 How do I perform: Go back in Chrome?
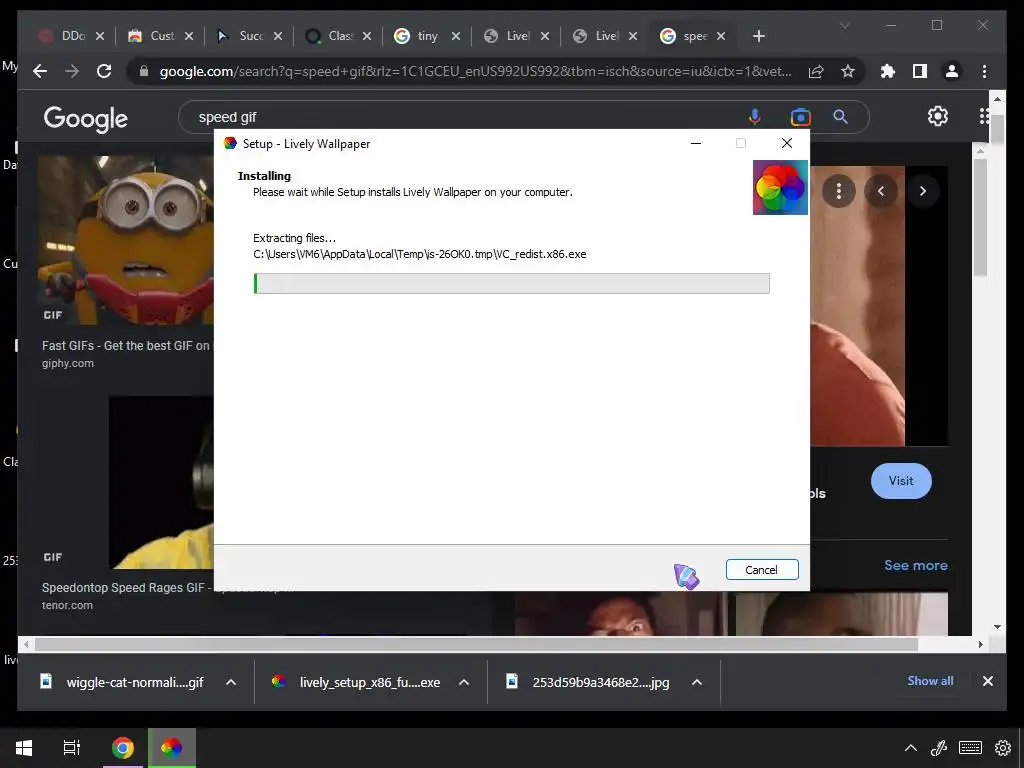(x=40, y=71)
